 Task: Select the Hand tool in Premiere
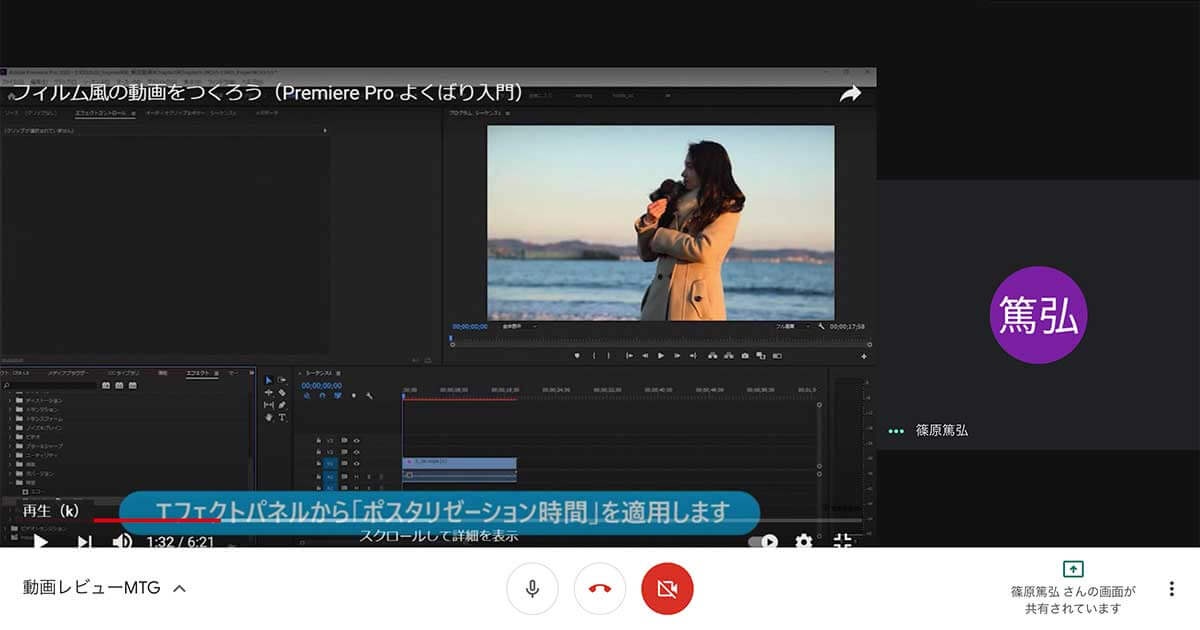269,417
